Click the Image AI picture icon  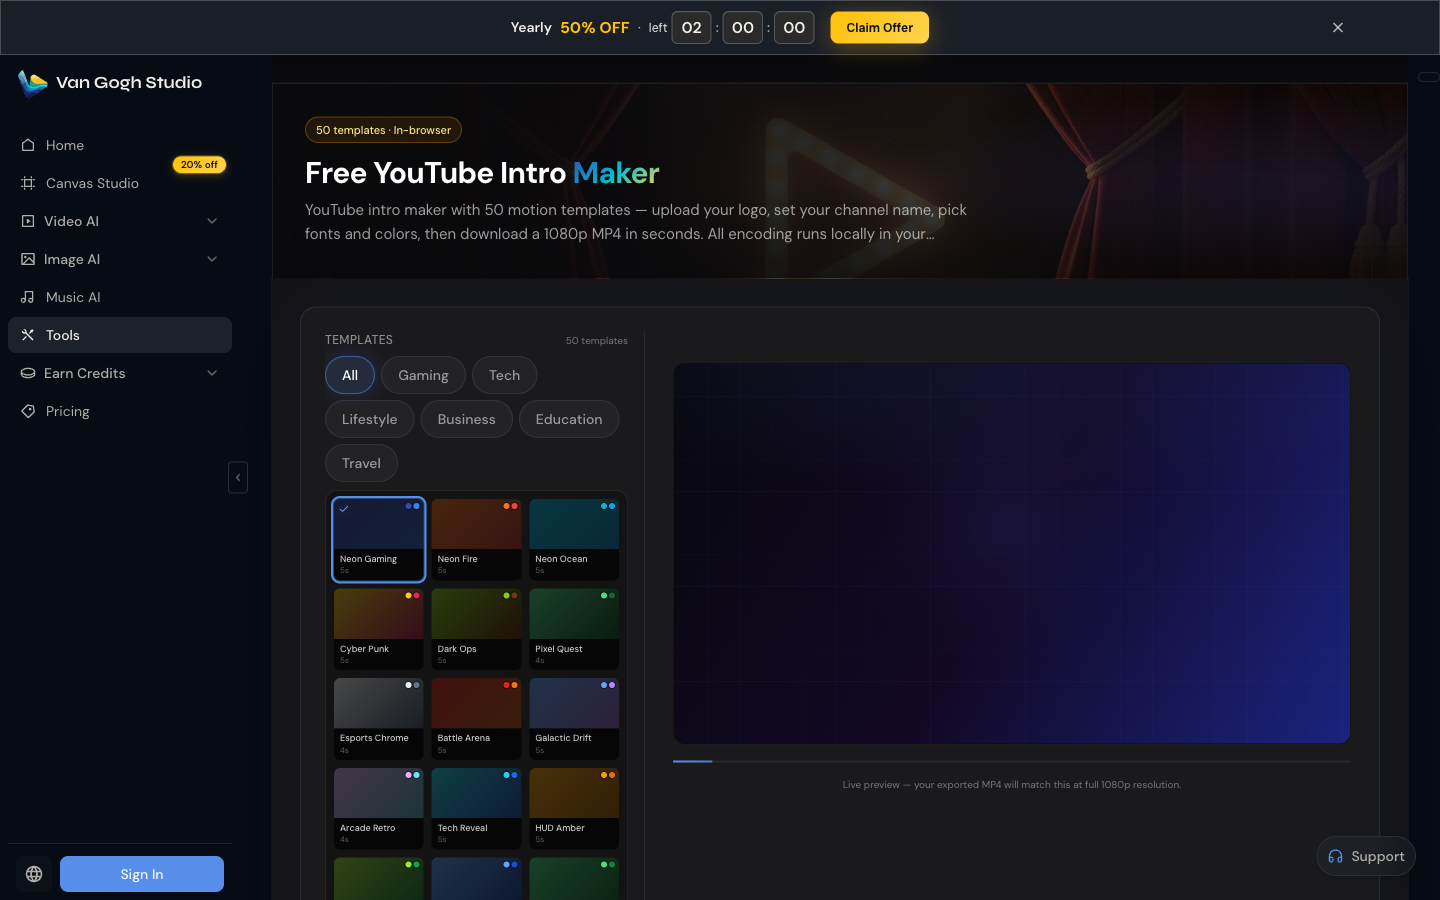pyautogui.click(x=28, y=259)
